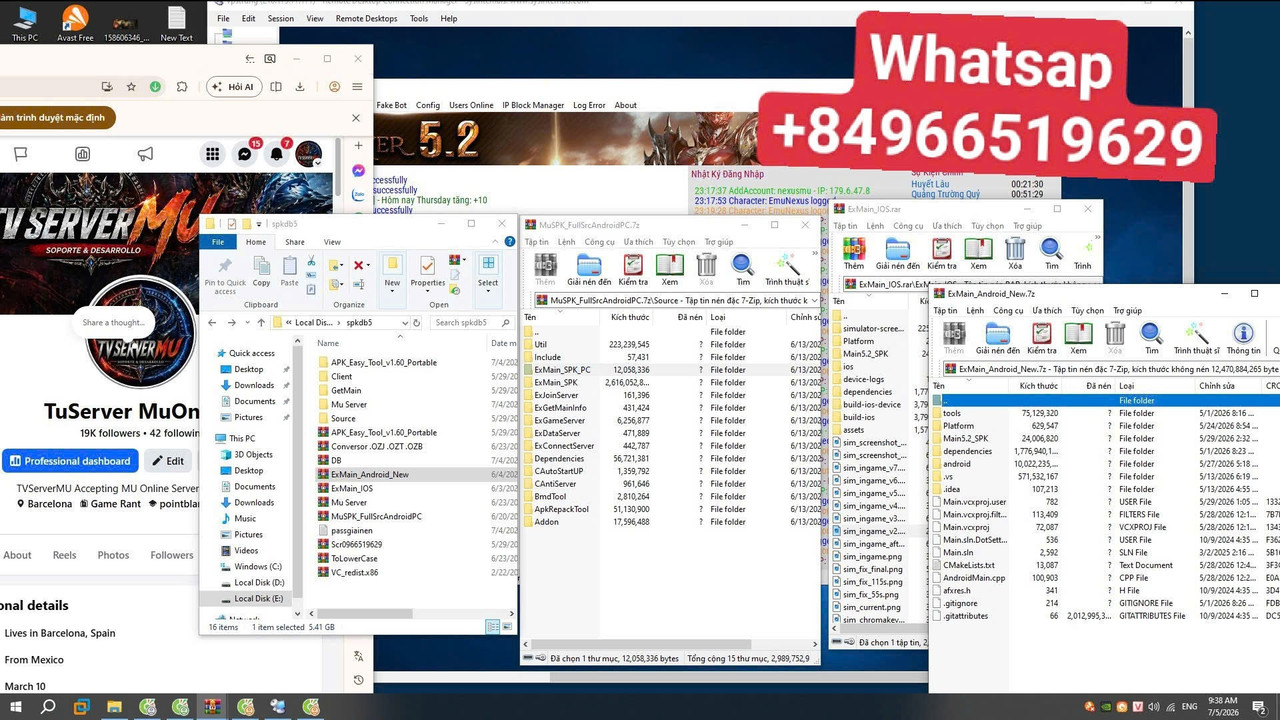Open Facebook notifications bell icon
This screenshot has height=720, width=1280.
click(x=277, y=154)
